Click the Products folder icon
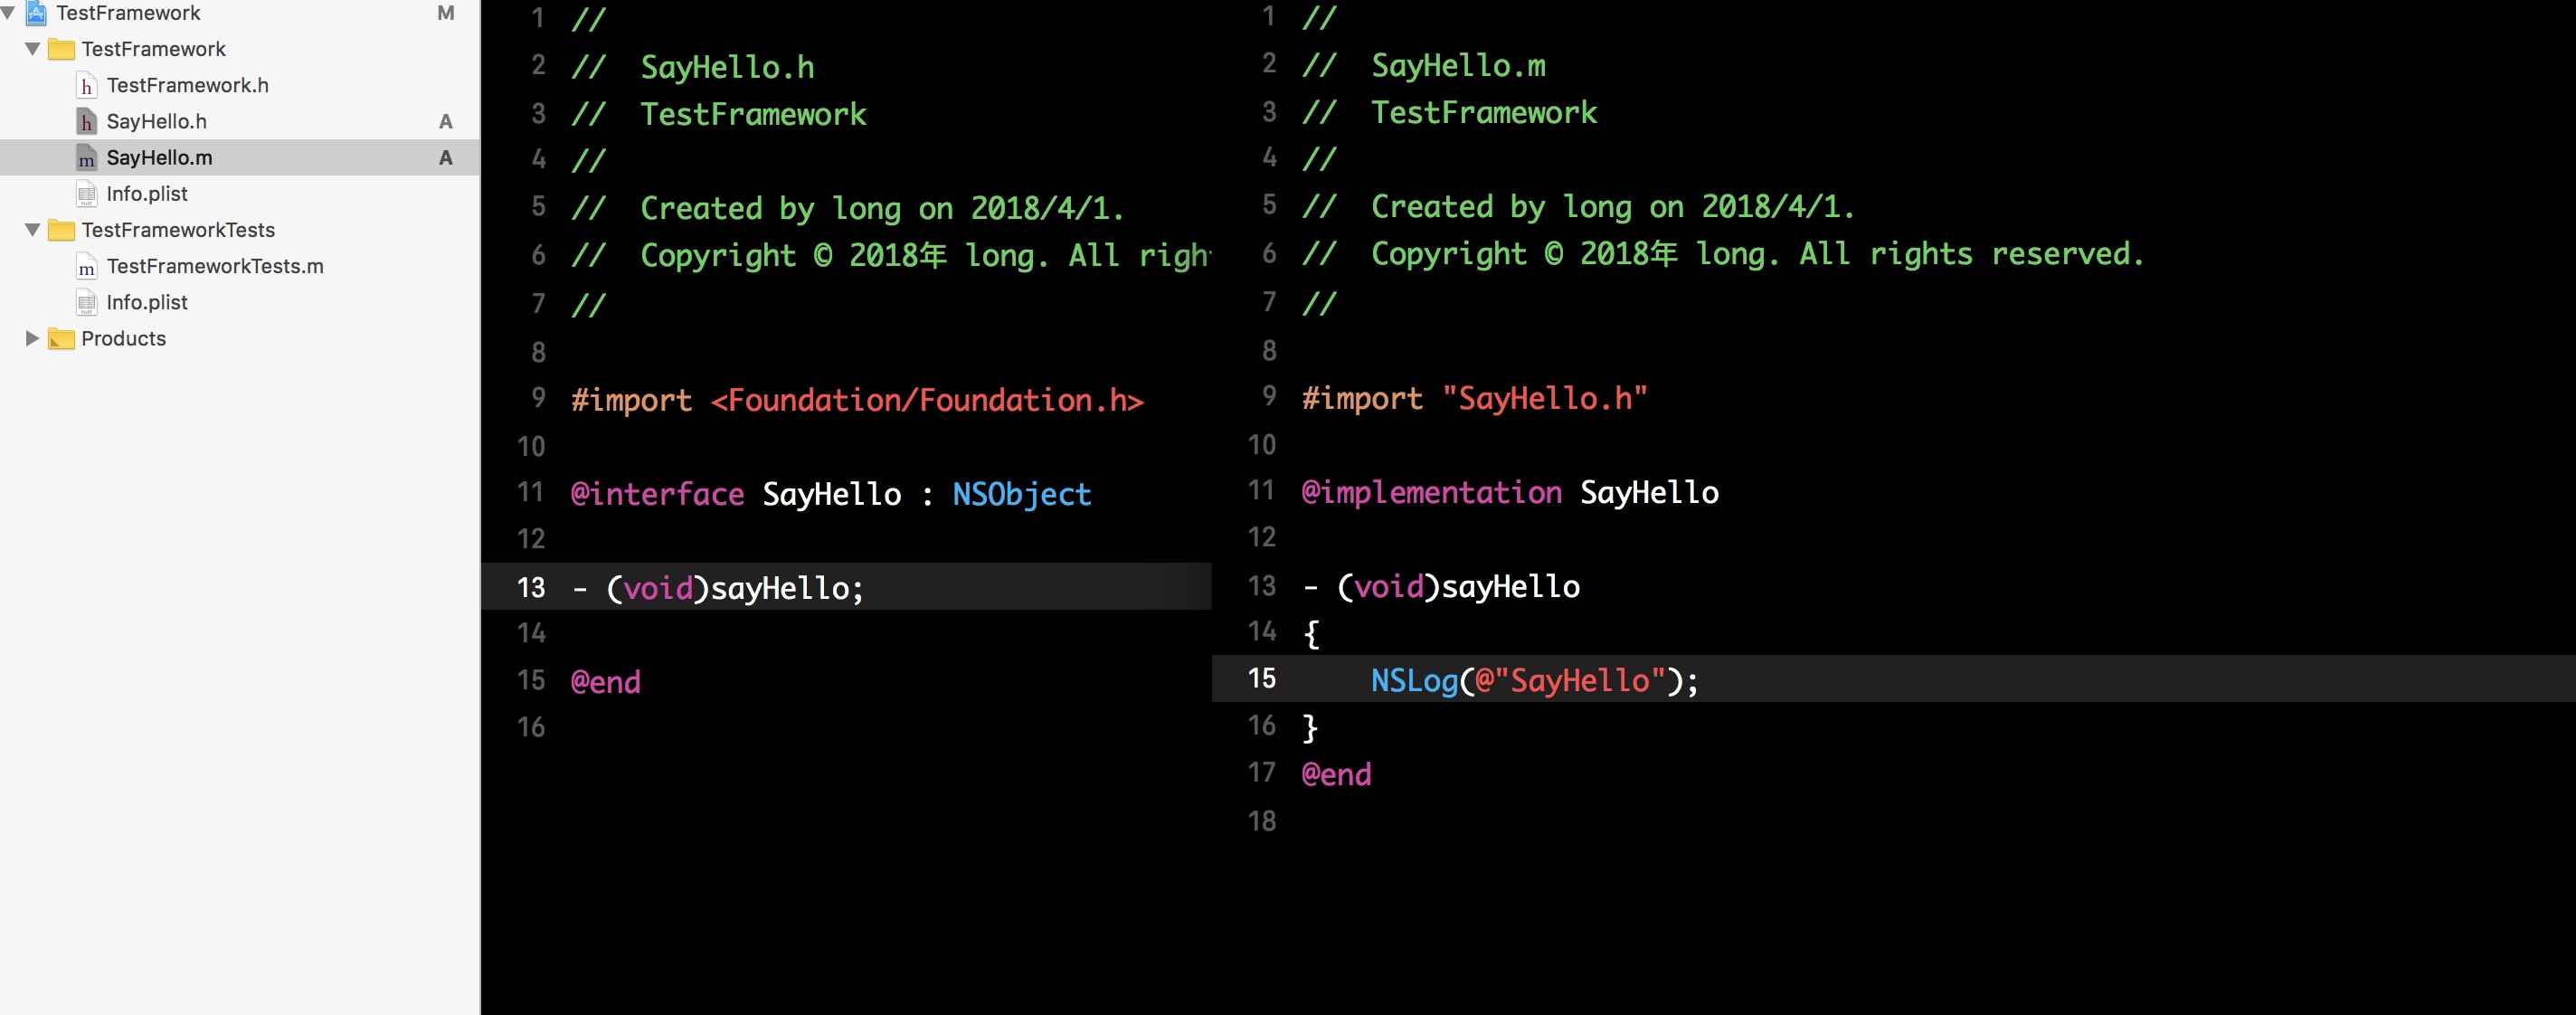The width and height of the screenshot is (2576, 1015). click(x=62, y=339)
